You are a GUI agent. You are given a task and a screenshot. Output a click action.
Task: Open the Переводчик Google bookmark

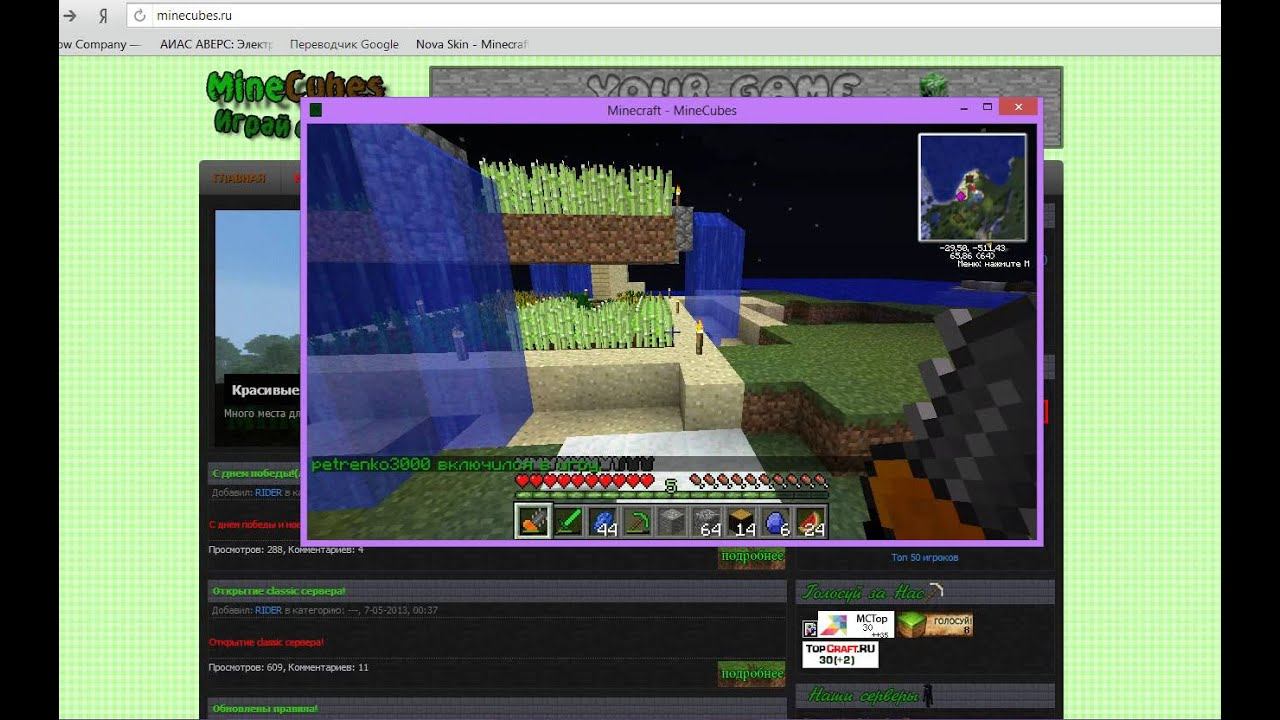coord(344,44)
